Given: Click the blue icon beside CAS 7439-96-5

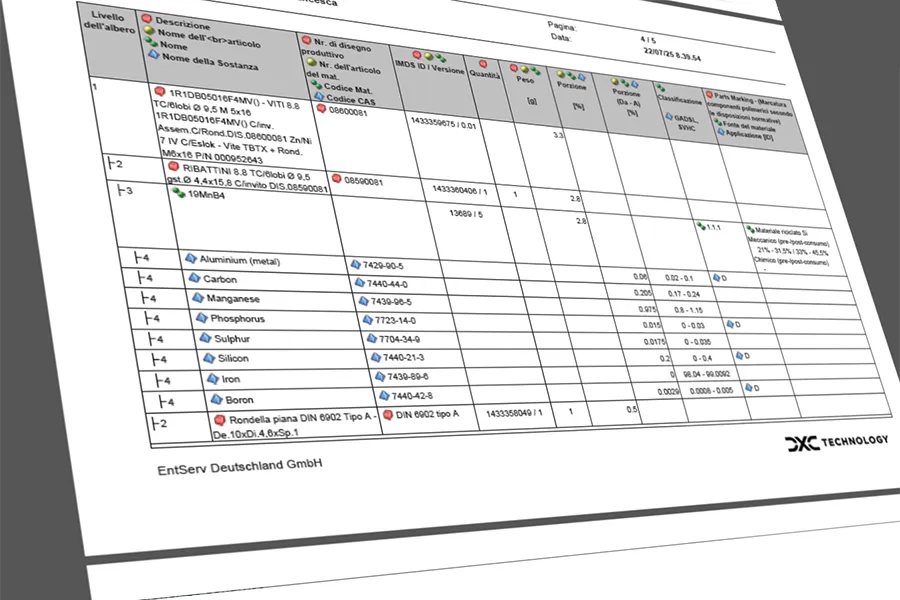Looking at the screenshot, I should pyautogui.click(x=363, y=300).
